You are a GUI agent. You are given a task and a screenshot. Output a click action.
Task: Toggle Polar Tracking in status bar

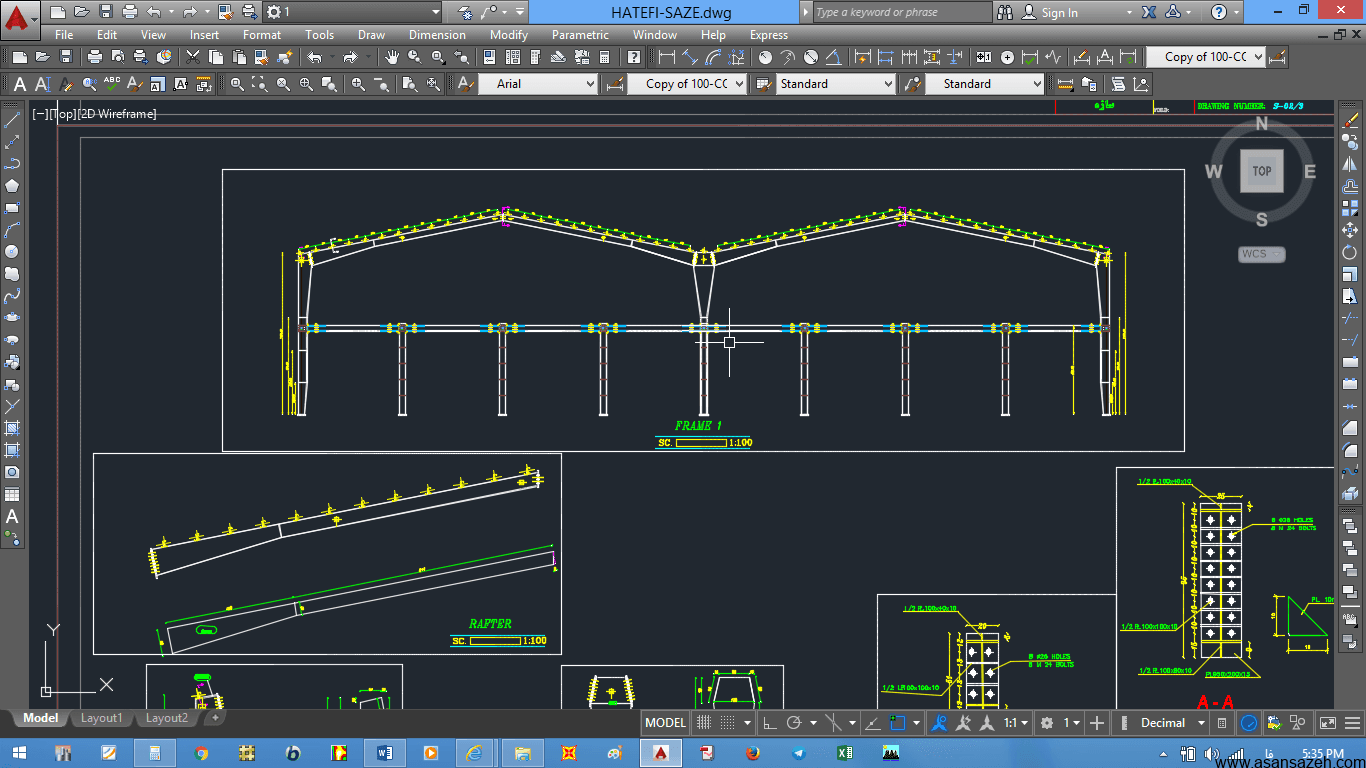(x=794, y=722)
